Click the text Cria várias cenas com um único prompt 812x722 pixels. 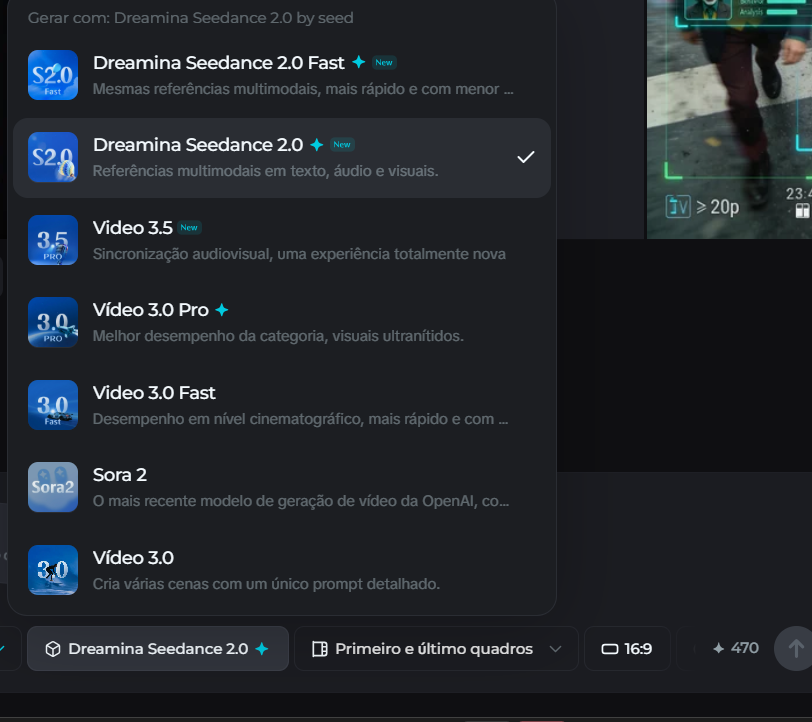click(266, 584)
